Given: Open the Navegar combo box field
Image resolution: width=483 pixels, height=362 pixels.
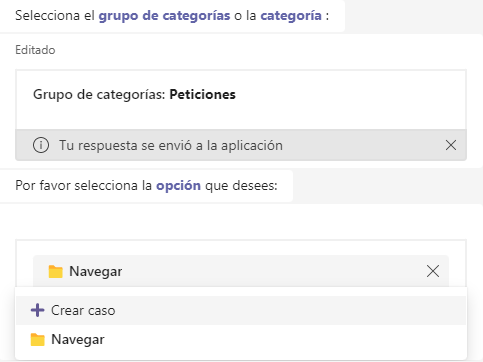Looking at the screenshot, I should click(241, 271).
